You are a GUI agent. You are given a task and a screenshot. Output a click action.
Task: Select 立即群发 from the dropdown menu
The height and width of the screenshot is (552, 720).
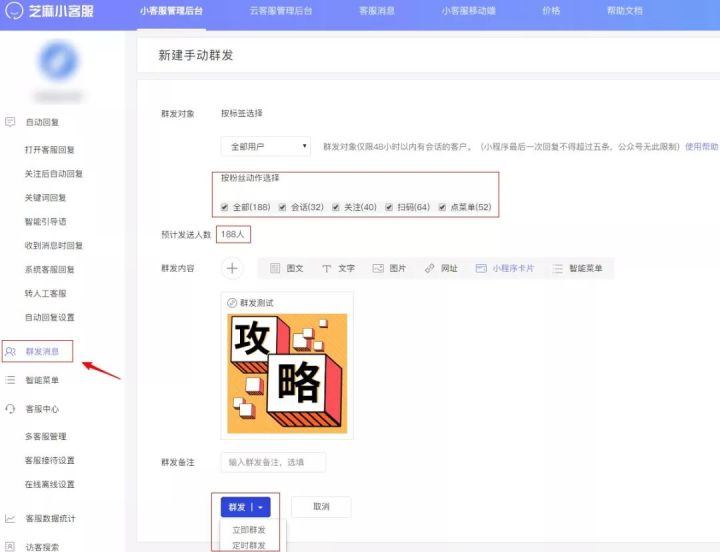[249, 530]
